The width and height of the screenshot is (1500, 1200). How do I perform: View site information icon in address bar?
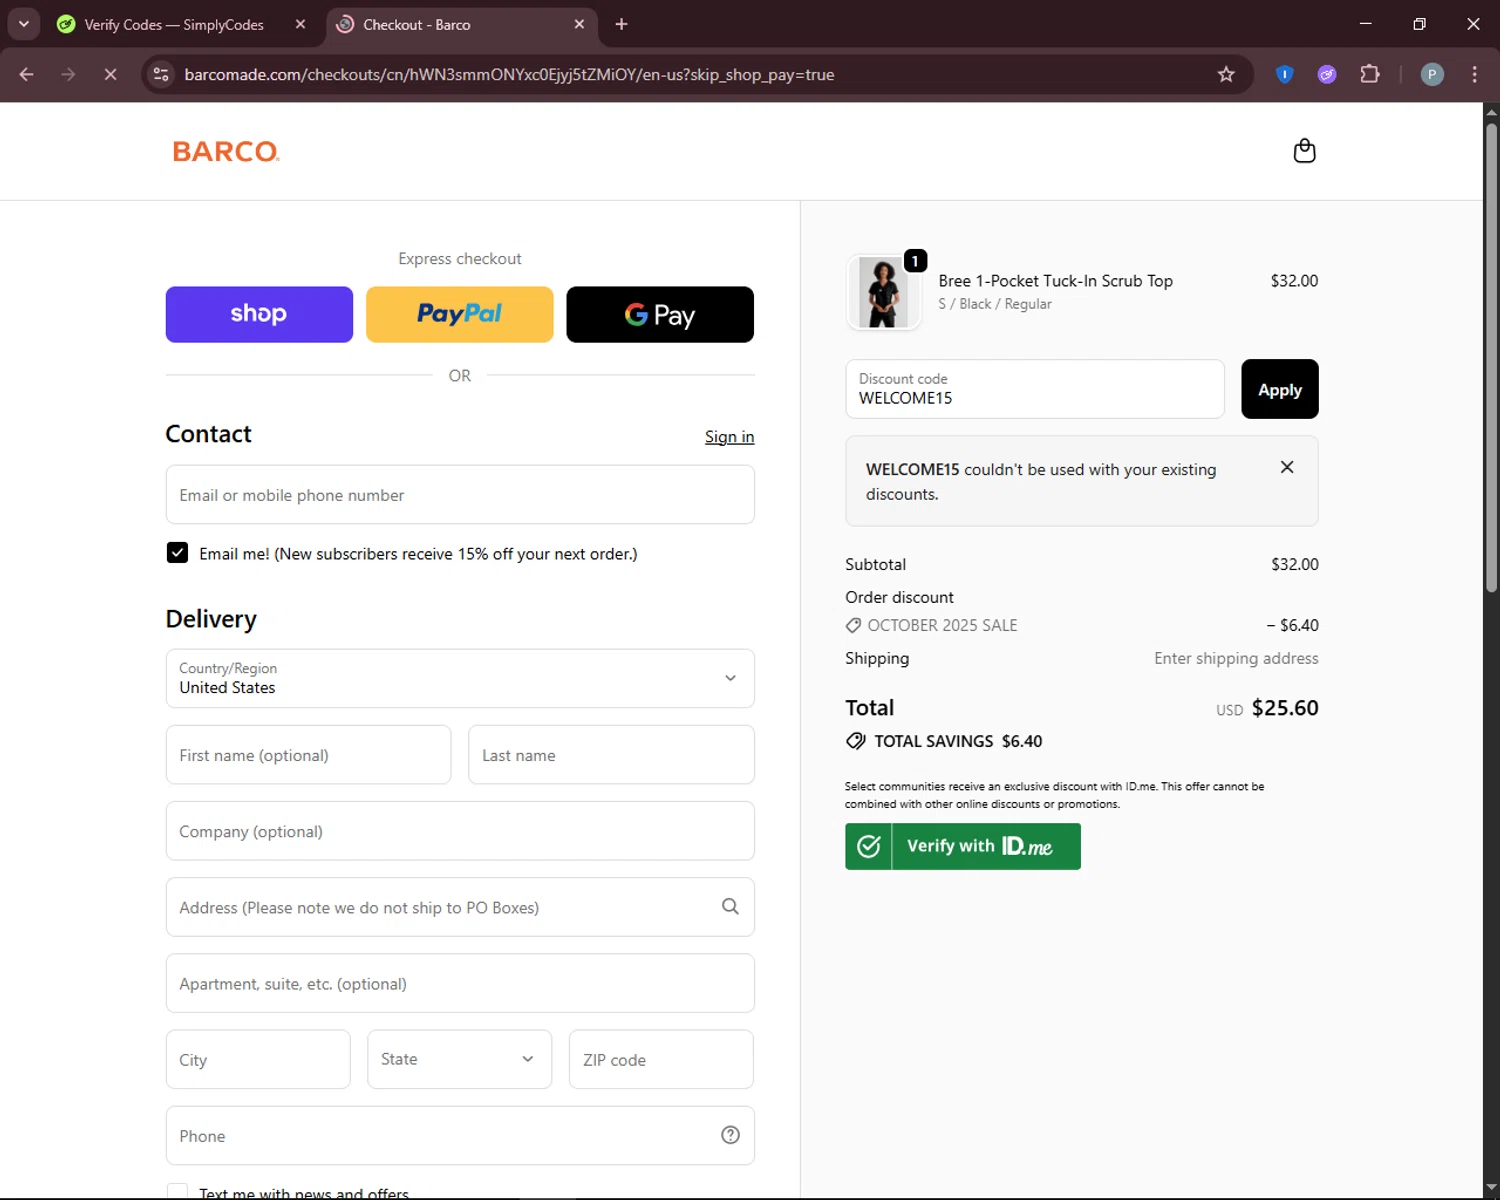click(161, 74)
